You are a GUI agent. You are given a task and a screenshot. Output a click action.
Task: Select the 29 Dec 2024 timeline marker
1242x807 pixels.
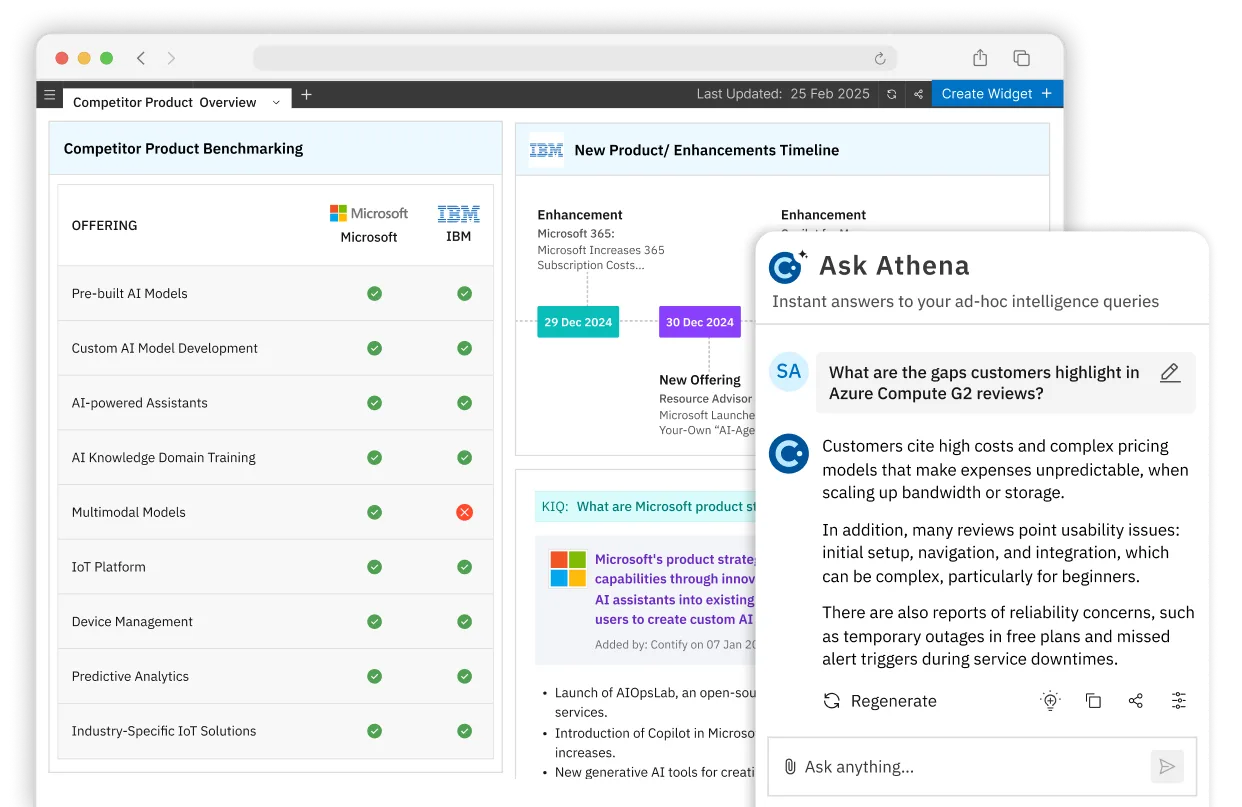[x=578, y=322]
